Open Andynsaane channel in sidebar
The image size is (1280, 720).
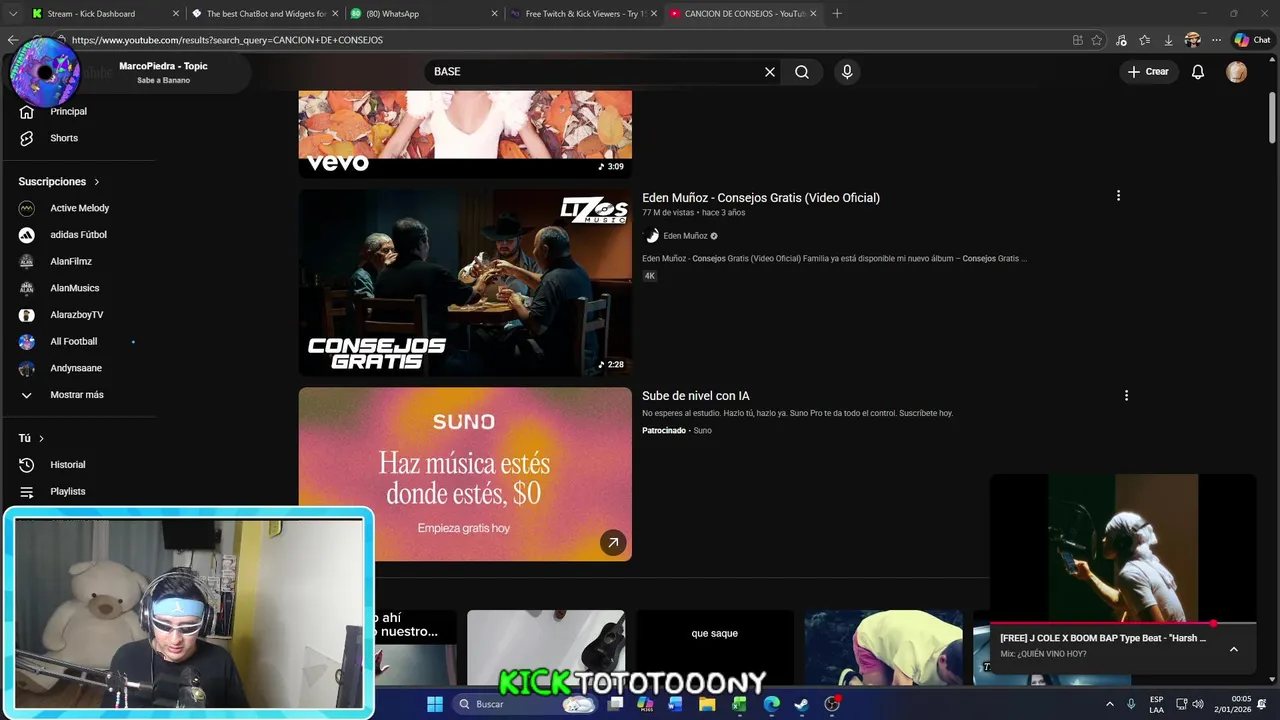(x=76, y=368)
